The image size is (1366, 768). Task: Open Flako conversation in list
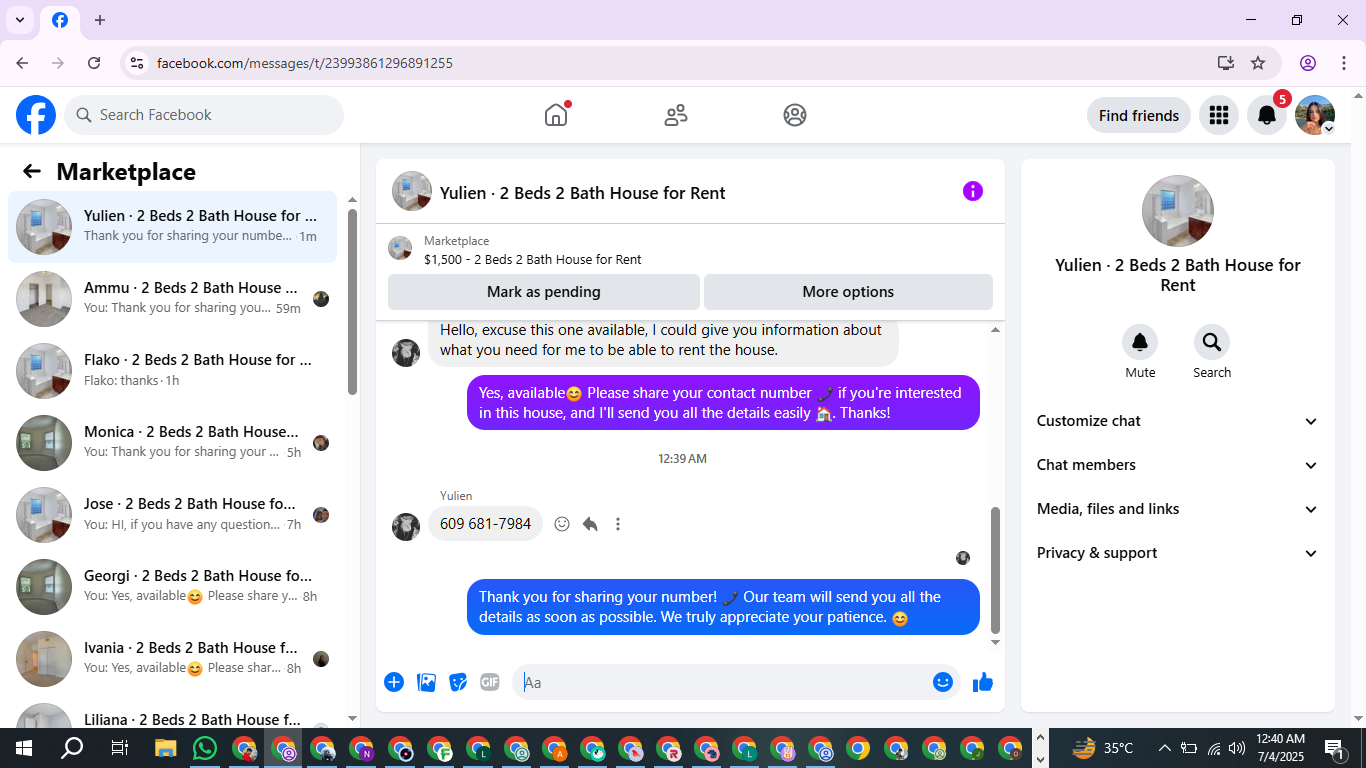tap(172, 371)
